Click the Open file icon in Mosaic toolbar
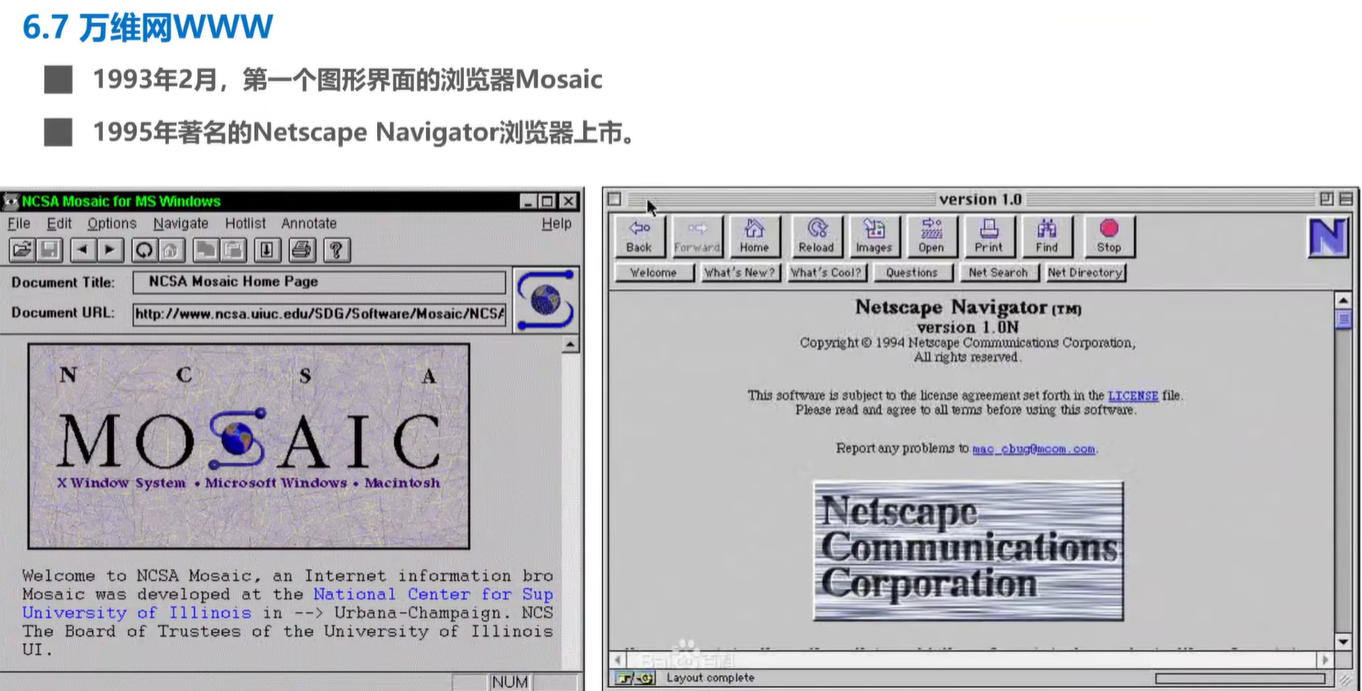The width and height of the screenshot is (1362, 691). [21, 250]
